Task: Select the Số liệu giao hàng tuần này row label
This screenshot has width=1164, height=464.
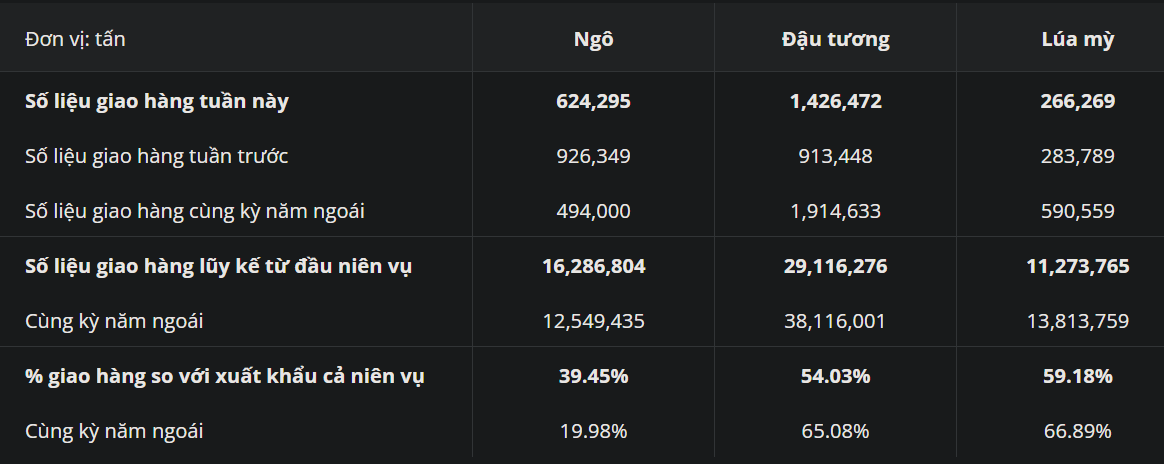Action: point(157,101)
